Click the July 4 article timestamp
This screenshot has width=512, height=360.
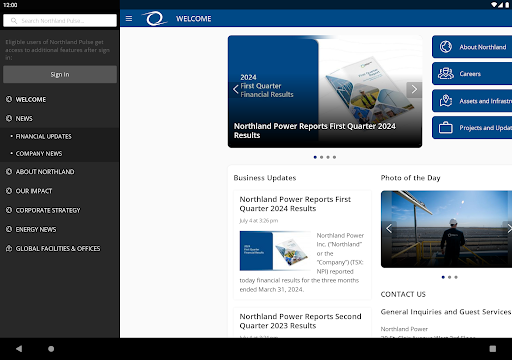pyautogui.click(x=259, y=221)
